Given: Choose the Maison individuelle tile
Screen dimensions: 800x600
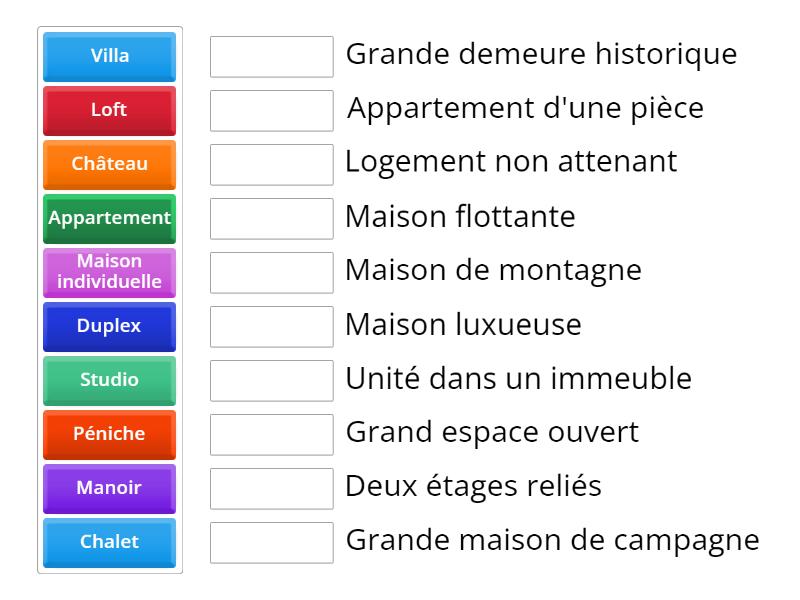Looking at the screenshot, I should 108,273.
